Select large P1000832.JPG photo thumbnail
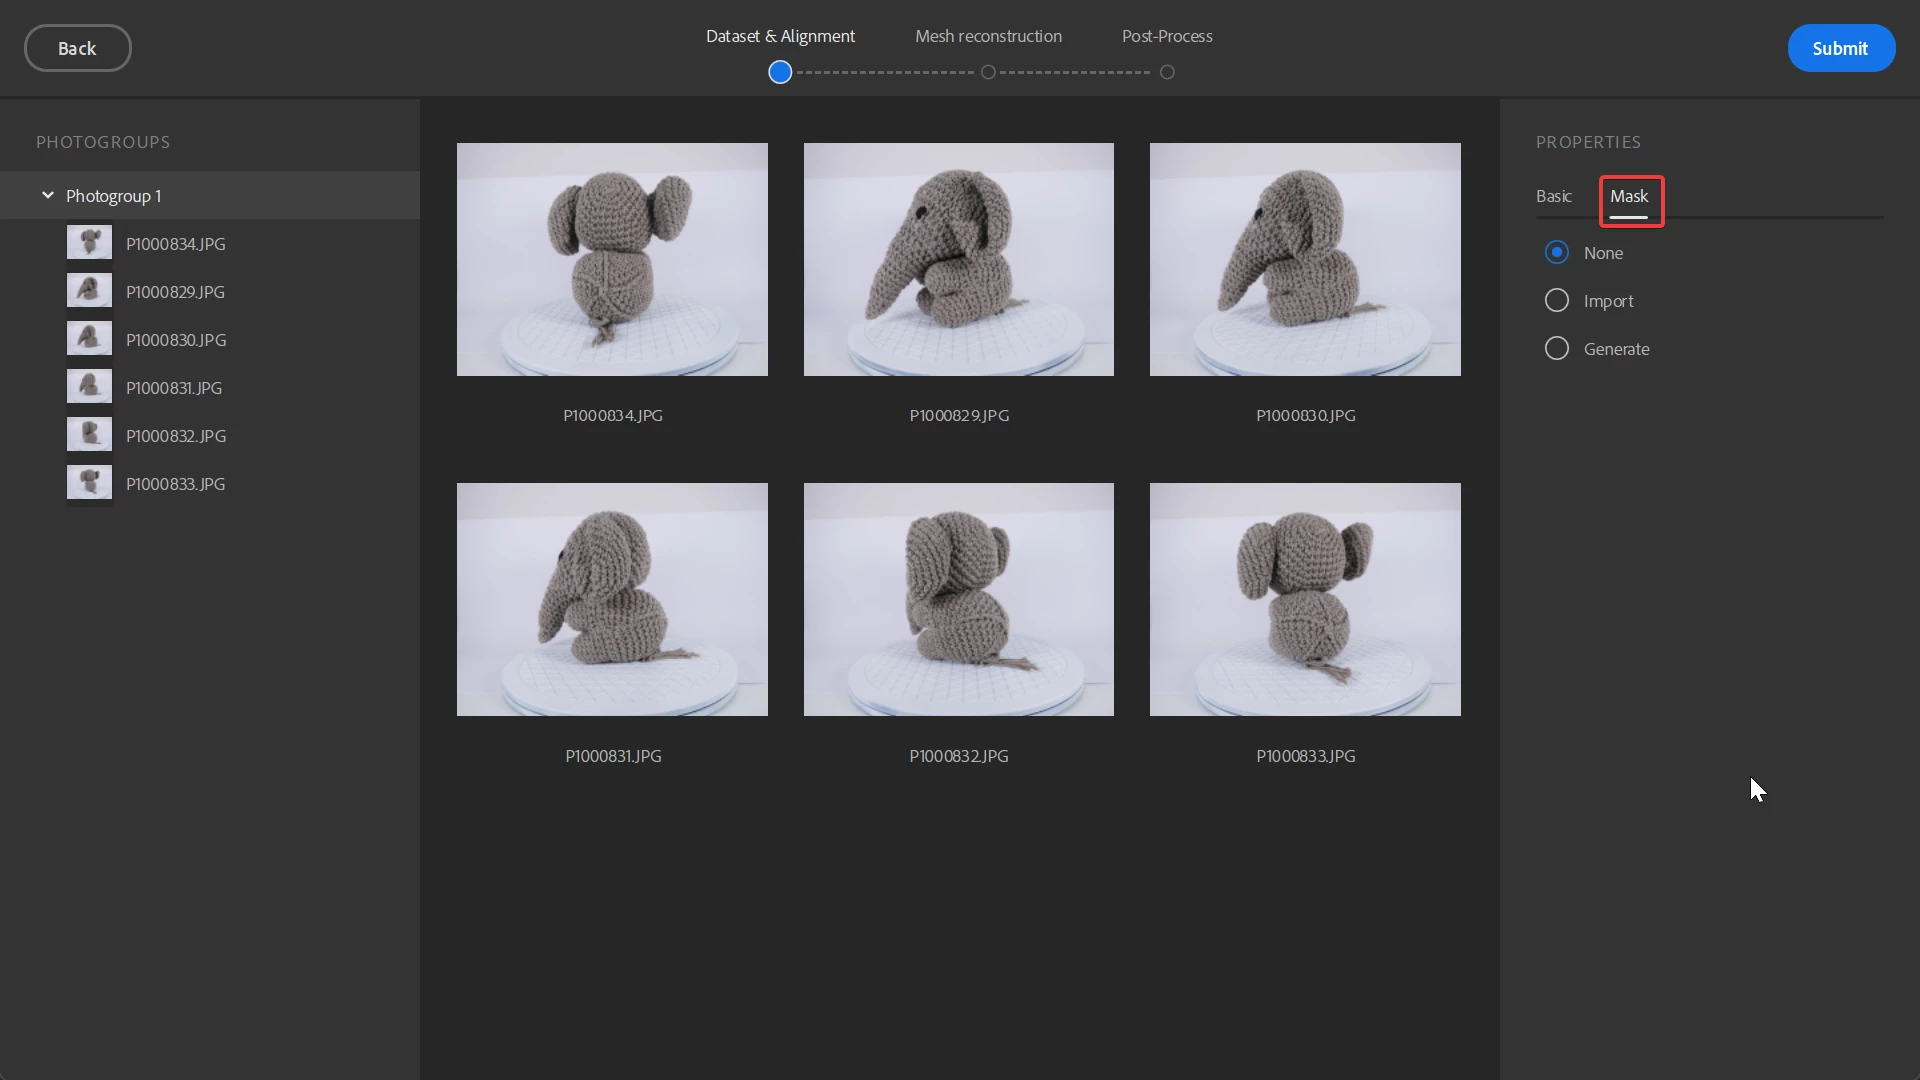1920x1080 pixels. (x=958, y=600)
